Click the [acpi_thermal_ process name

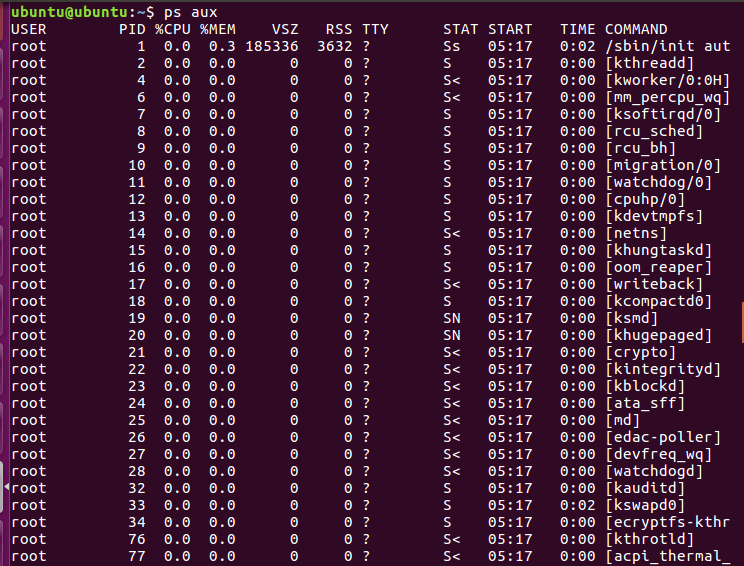[668, 556]
